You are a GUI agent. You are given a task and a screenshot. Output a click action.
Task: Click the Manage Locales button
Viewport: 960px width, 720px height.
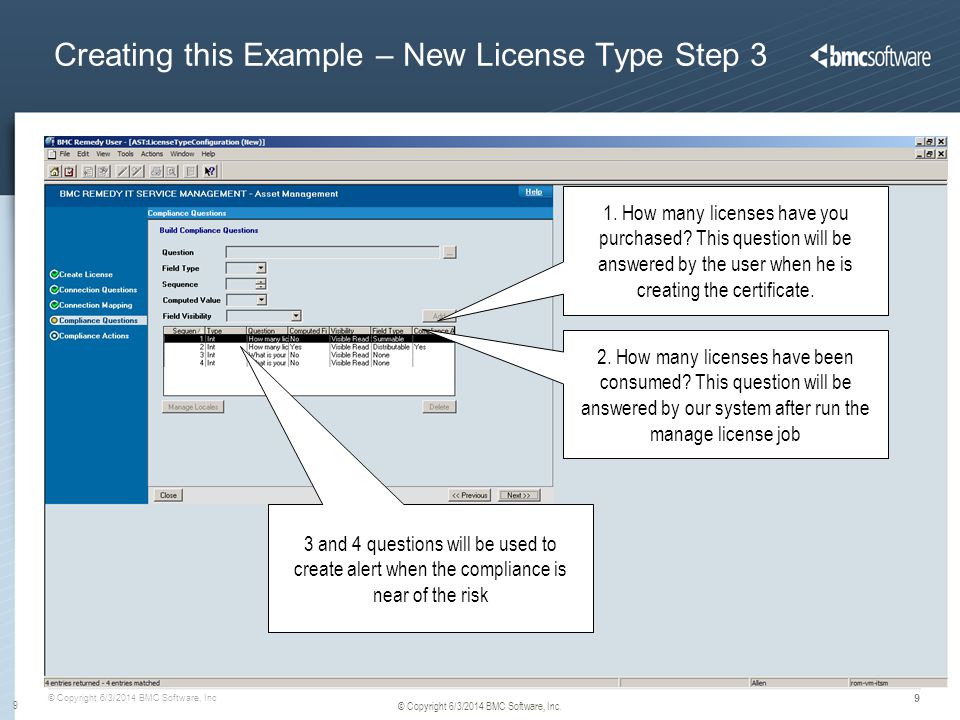[193, 407]
